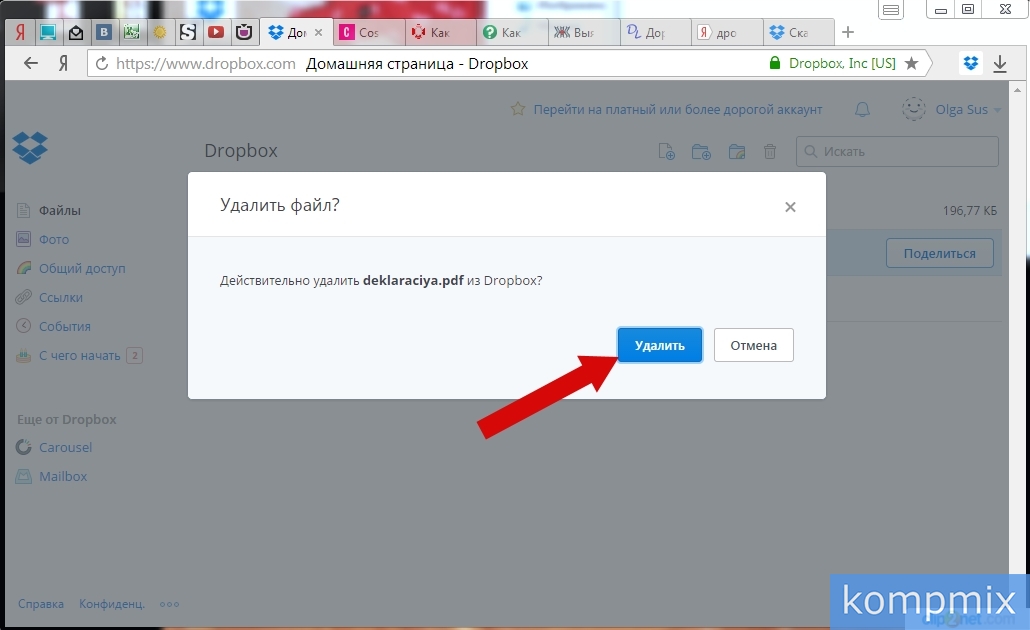Screen dimensions: 1030x630
Task: Open События in the sidebar
Action: [x=64, y=326]
